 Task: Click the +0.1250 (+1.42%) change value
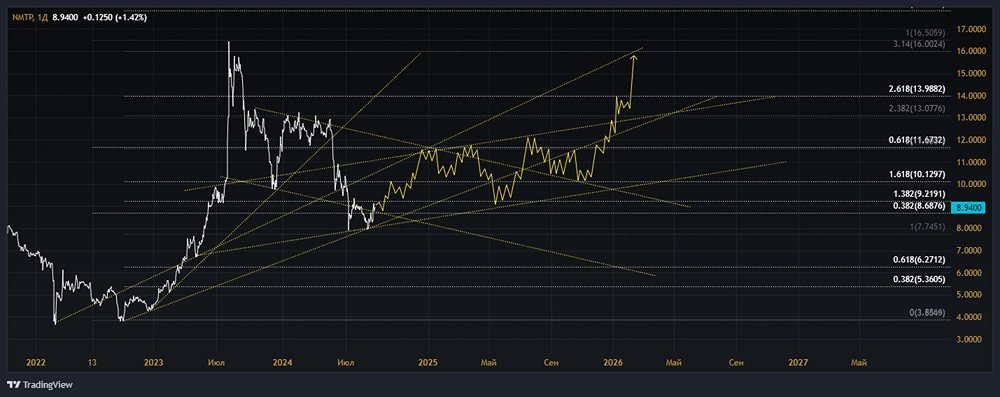[x=115, y=18]
